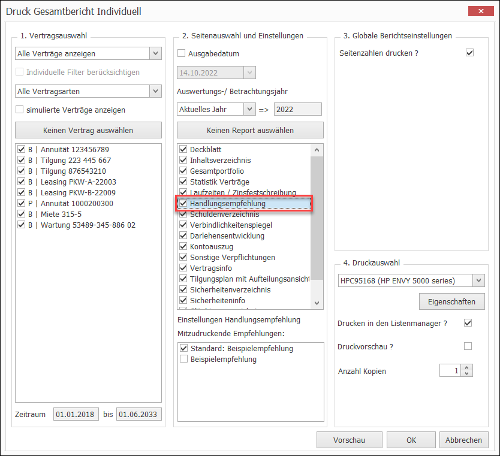Image resolution: width=500 pixels, height=456 pixels.
Task: Check the unchecked 'Beispielempfehlung' recommendation
Action: tap(184, 359)
